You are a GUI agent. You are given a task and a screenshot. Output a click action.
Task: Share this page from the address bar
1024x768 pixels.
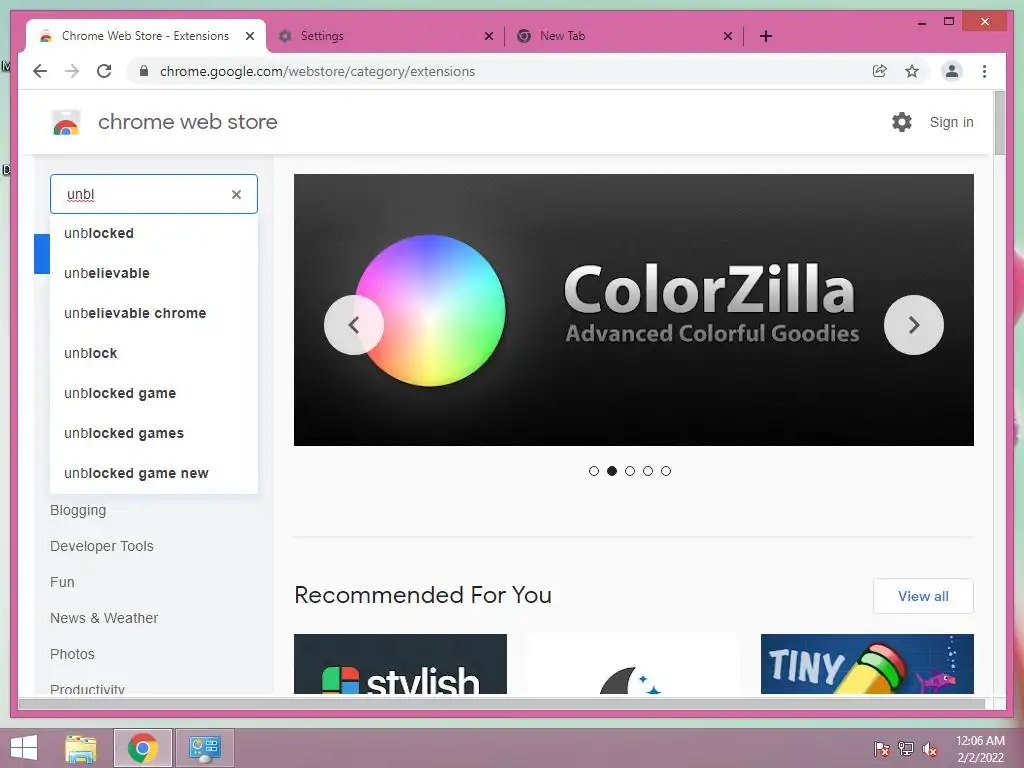(880, 71)
